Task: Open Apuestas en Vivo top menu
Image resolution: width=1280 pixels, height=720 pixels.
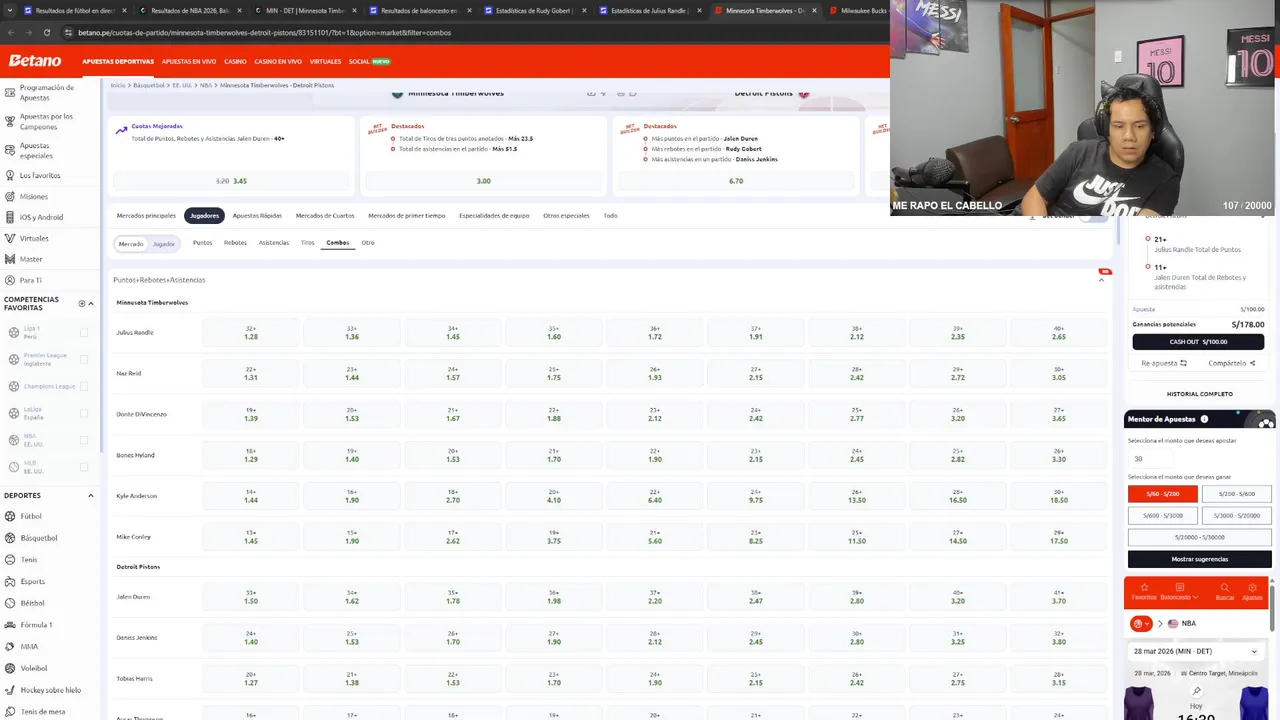Action: (x=189, y=61)
